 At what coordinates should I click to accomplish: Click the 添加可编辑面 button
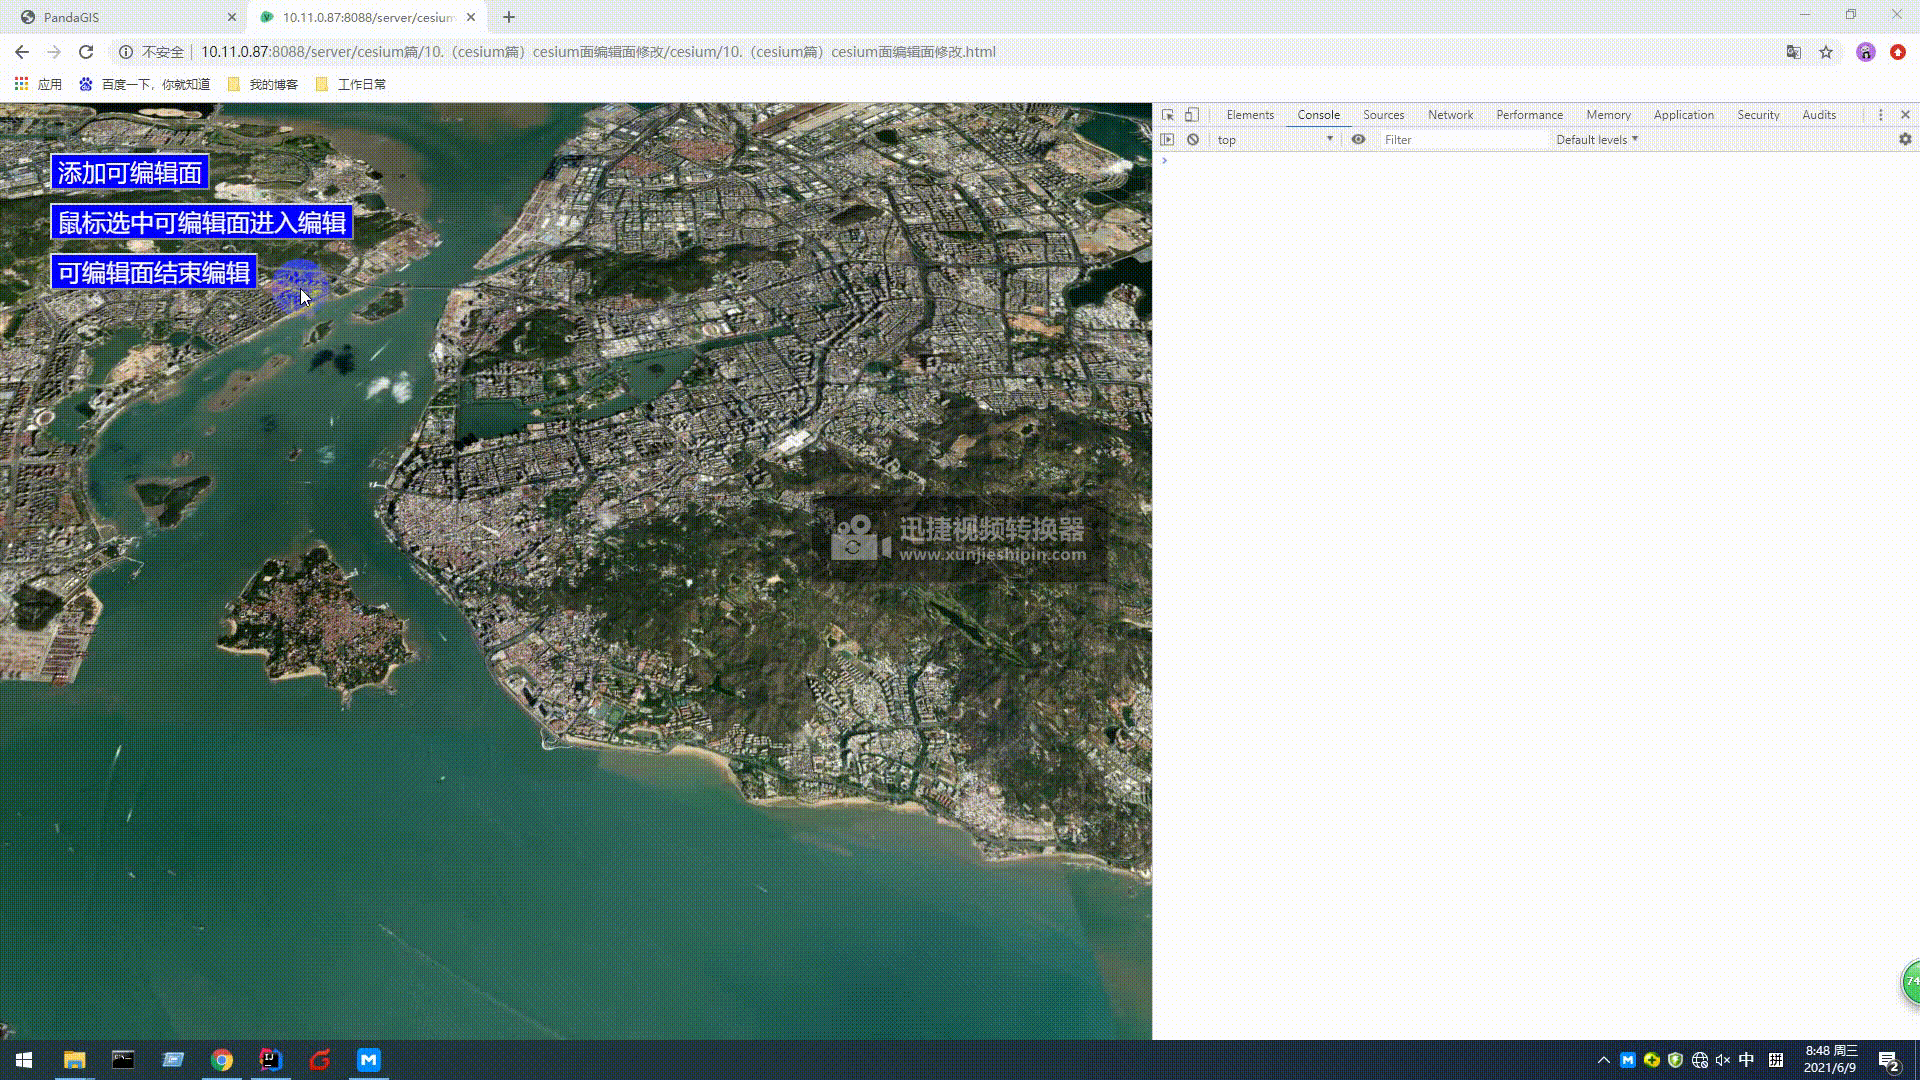(130, 173)
